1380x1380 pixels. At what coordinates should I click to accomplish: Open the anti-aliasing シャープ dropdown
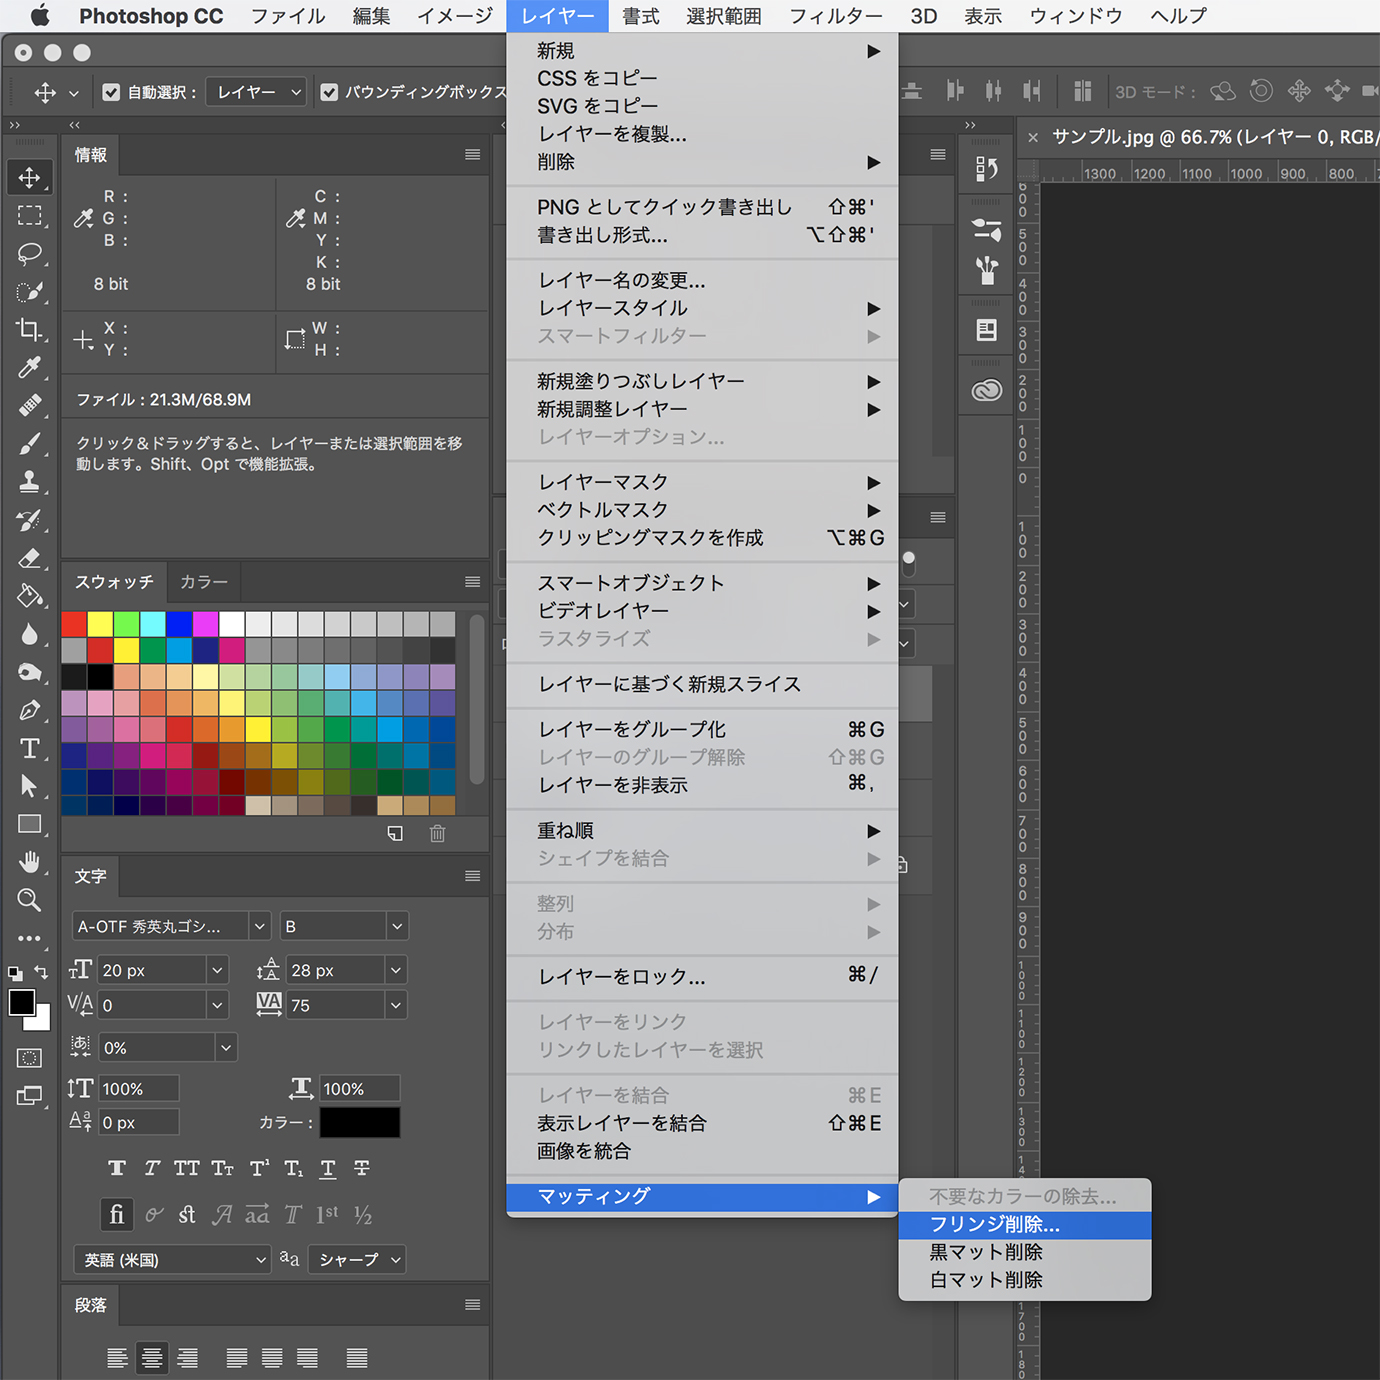click(356, 1260)
